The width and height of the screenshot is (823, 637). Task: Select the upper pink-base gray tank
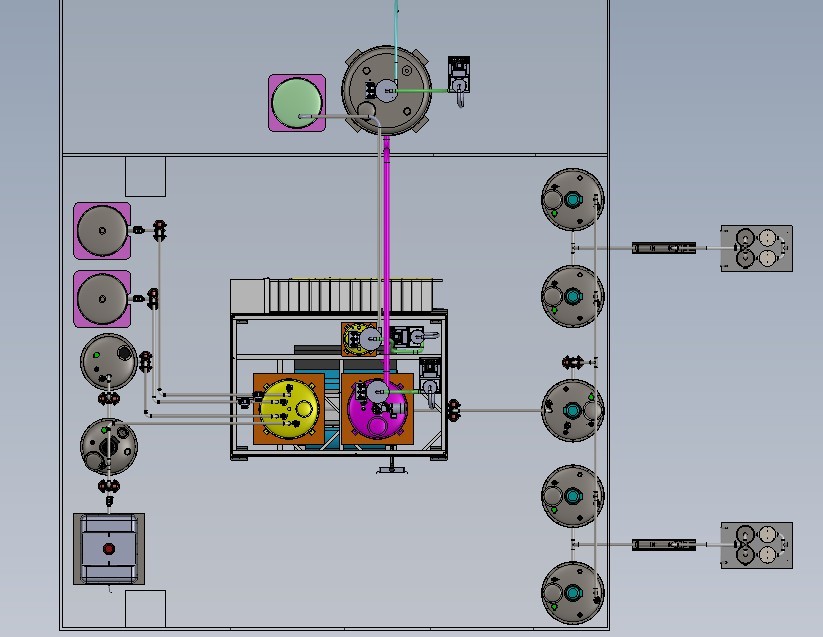[102, 231]
